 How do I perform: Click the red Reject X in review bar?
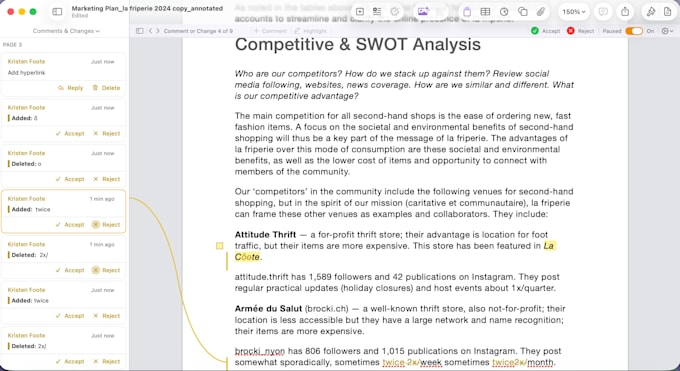tap(571, 31)
